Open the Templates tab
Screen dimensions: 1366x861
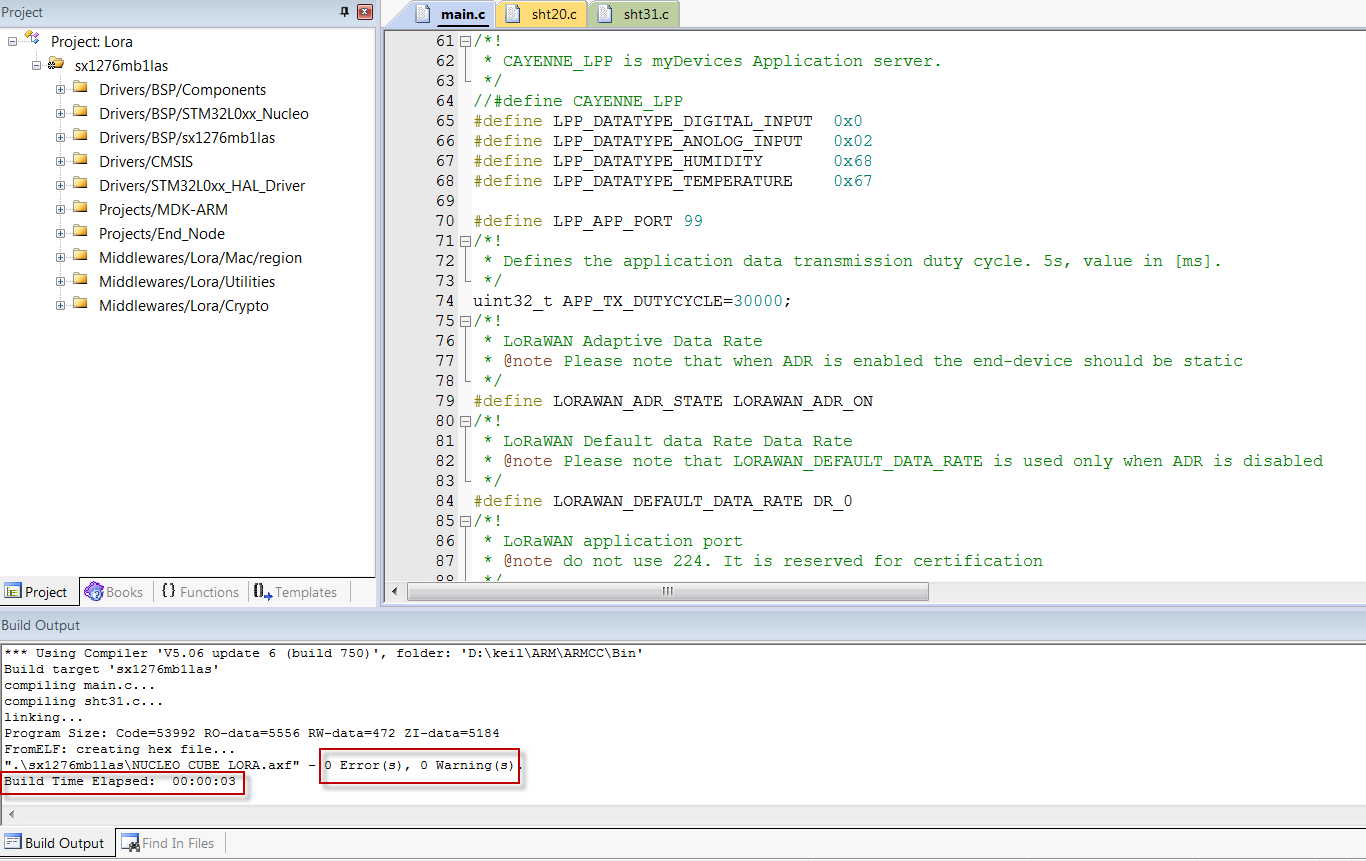[x=295, y=592]
